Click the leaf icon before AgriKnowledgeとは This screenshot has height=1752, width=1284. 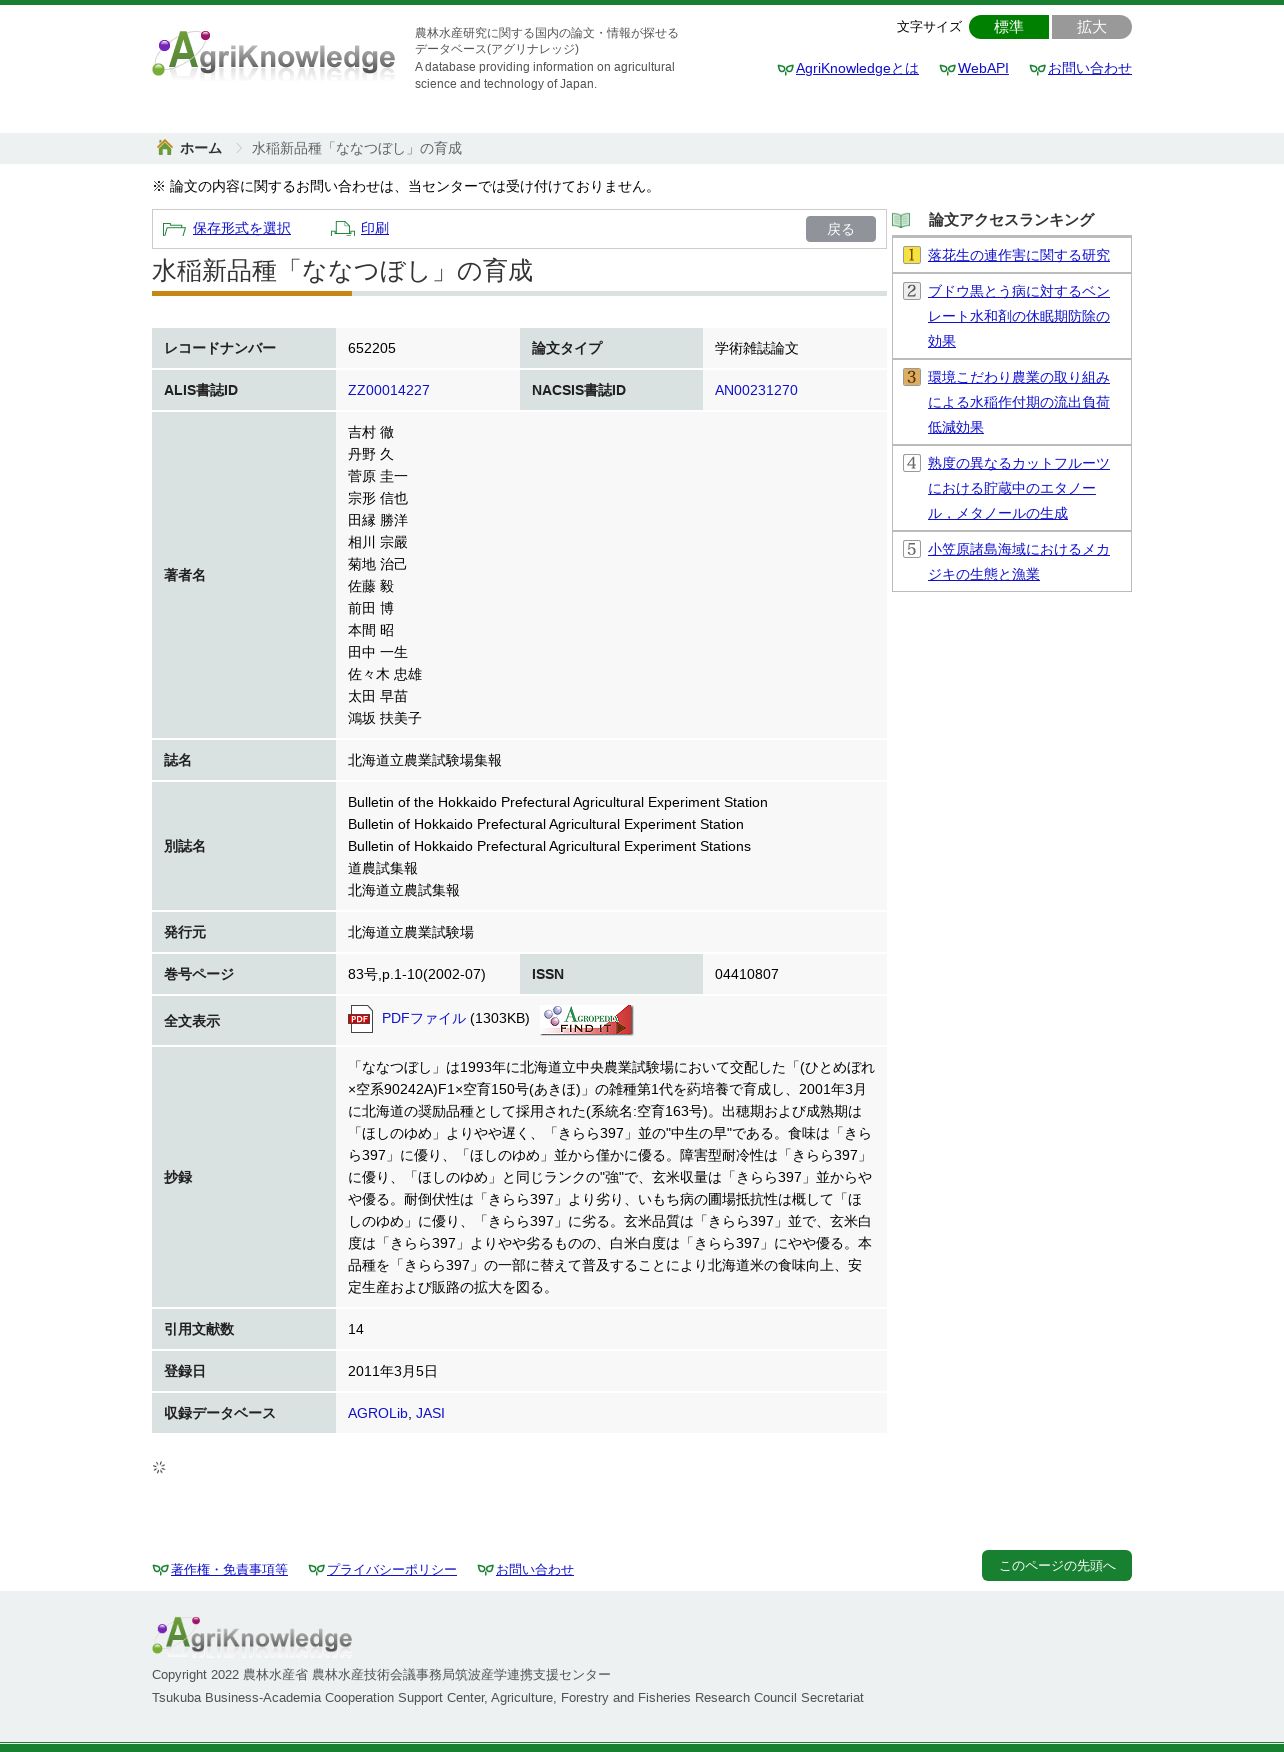[785, 69]
